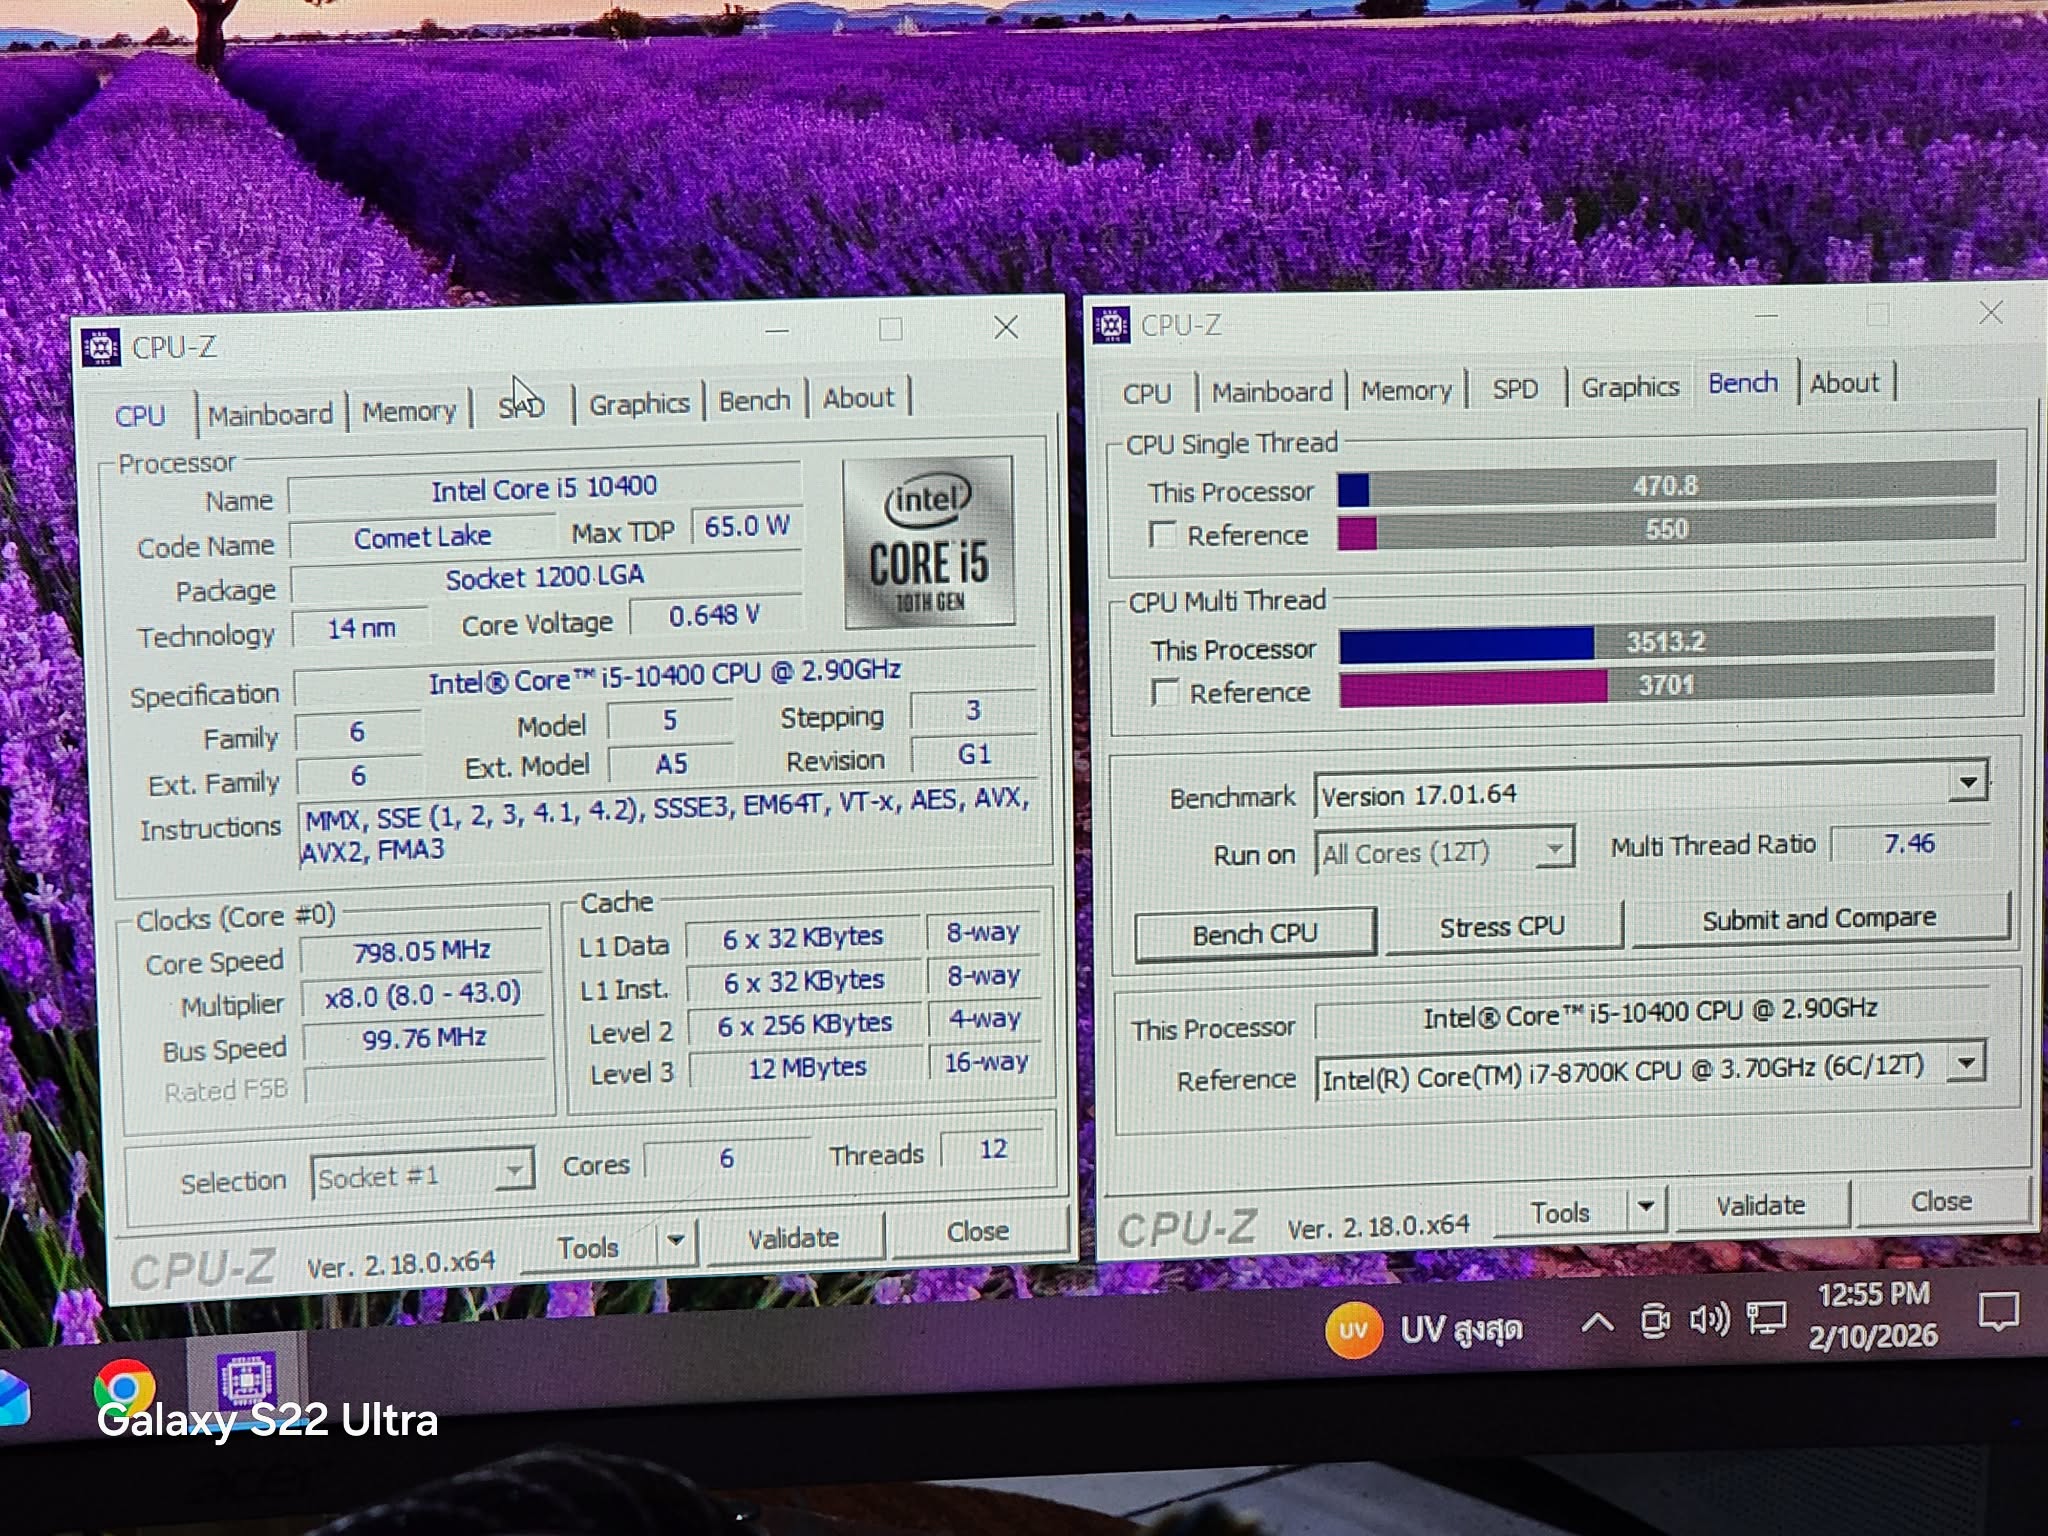Open the volume speaker tray icon
The width and height of the screenshot is (2048, 1536).
(1708, 1321)
